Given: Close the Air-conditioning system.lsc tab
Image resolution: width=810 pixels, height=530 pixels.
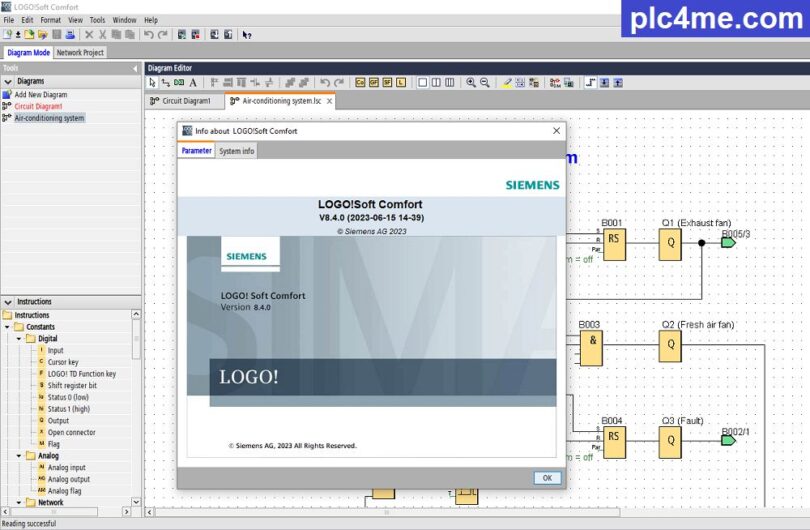Looking at the screenshot, I should click(x=329, y=101).
